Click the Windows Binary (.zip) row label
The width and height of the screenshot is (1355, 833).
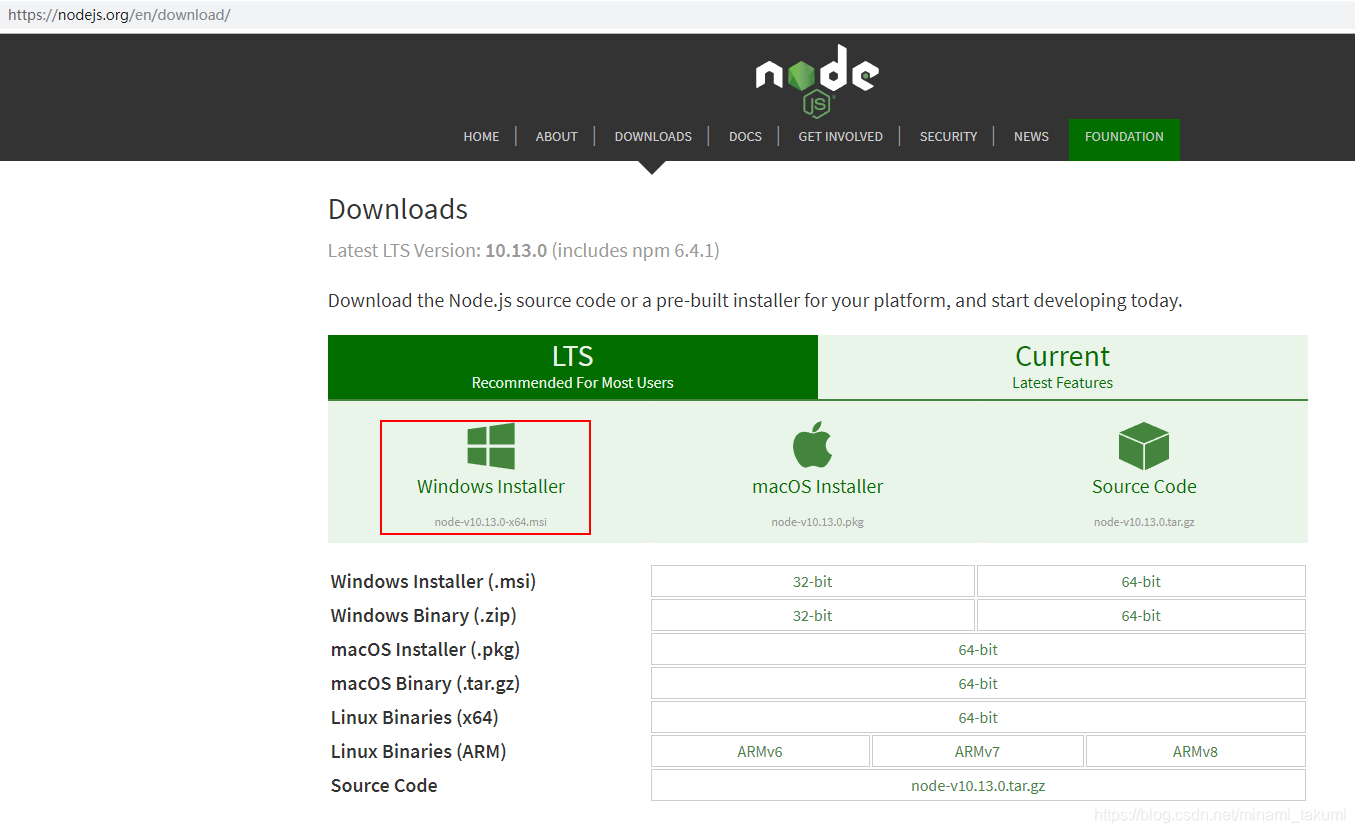pyautogui.click(x=423, y=616)
